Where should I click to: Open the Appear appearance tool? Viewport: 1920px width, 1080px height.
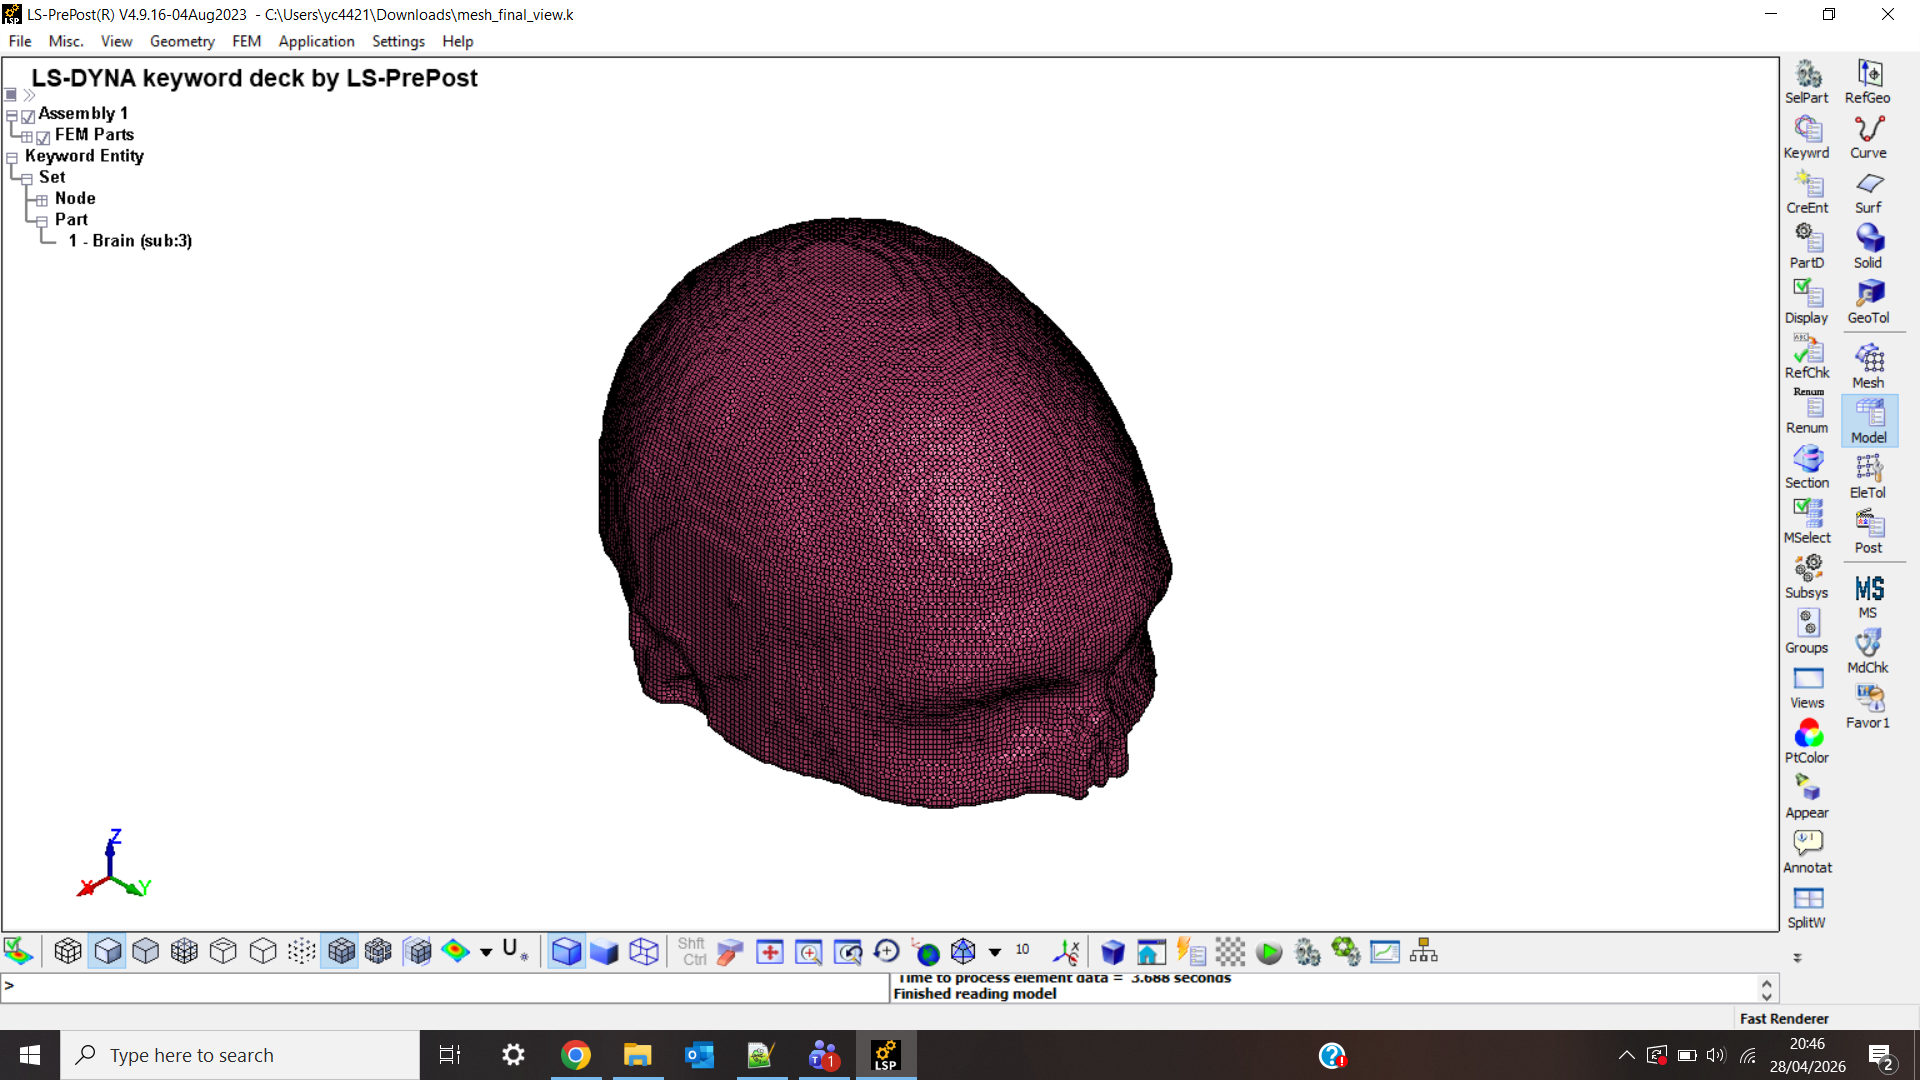1807,797
